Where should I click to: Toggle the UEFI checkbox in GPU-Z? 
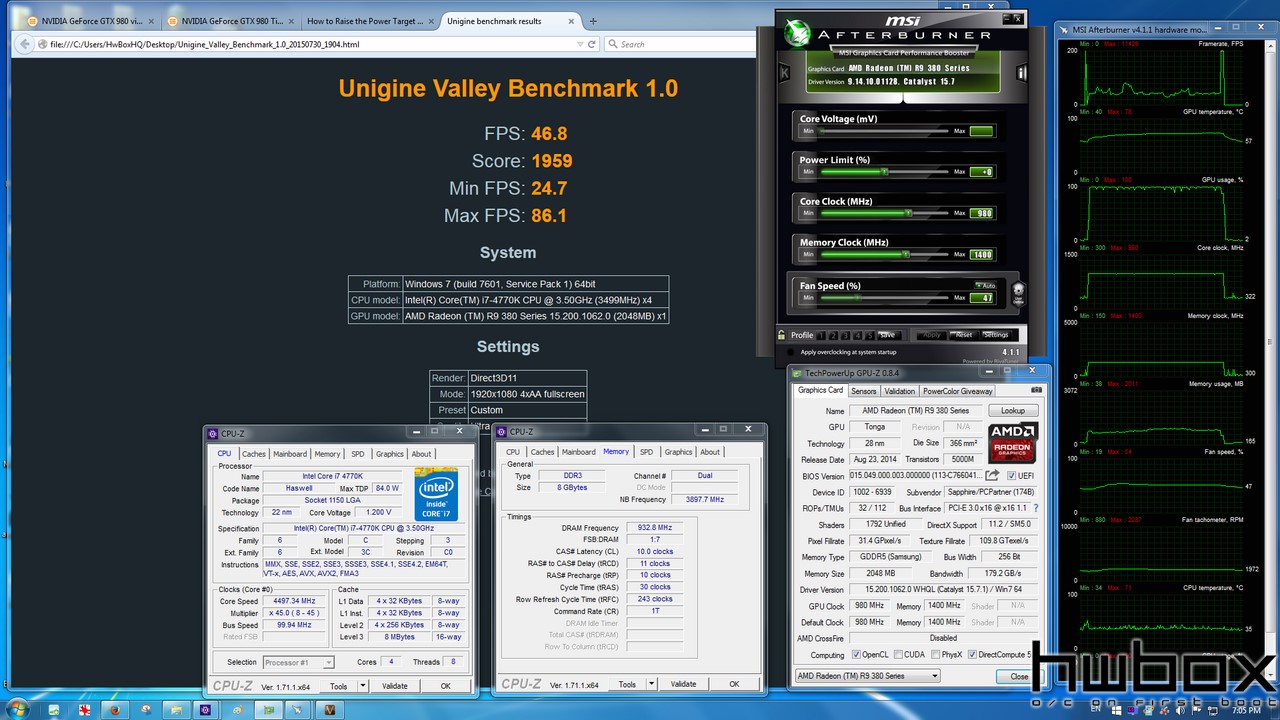(x=1012, y=476)
